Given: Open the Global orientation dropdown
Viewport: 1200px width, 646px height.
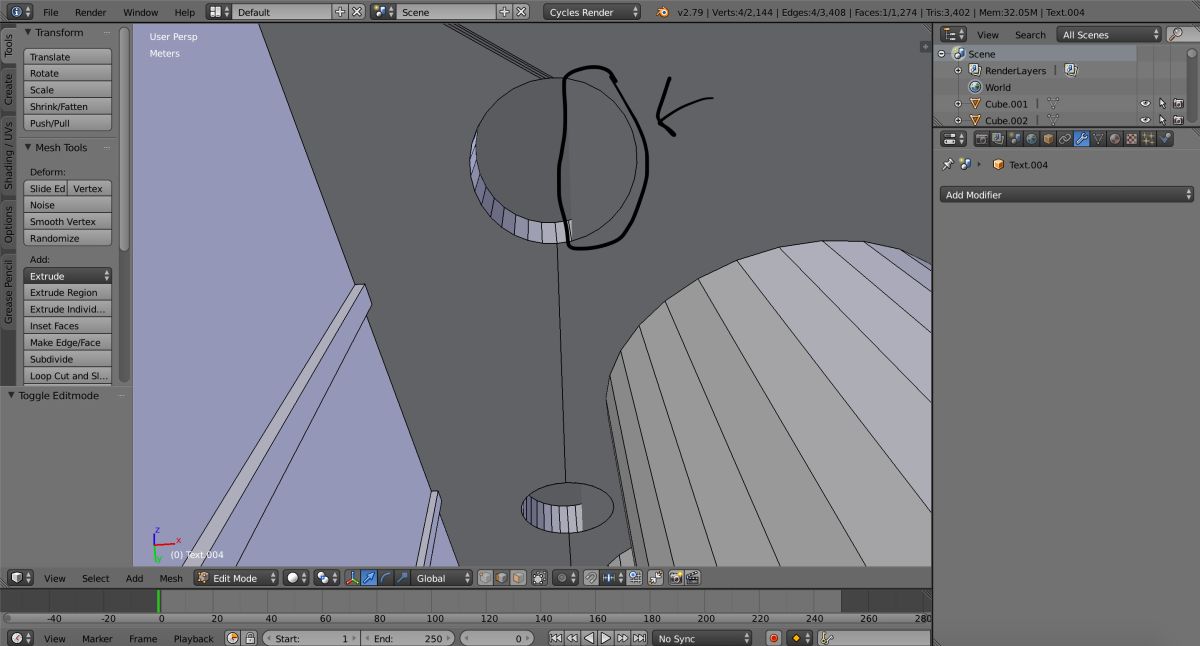Looking at the screenshot, I should point(442,578).
